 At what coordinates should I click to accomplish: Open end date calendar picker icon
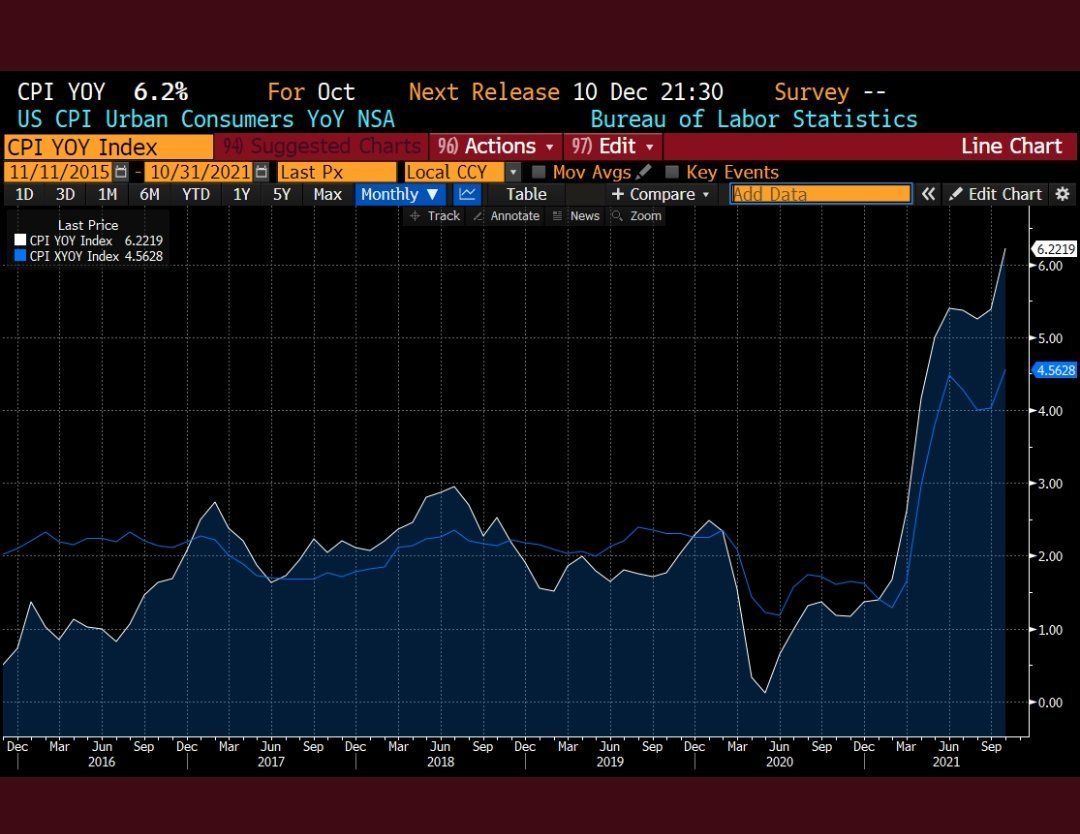click(261, 172)
